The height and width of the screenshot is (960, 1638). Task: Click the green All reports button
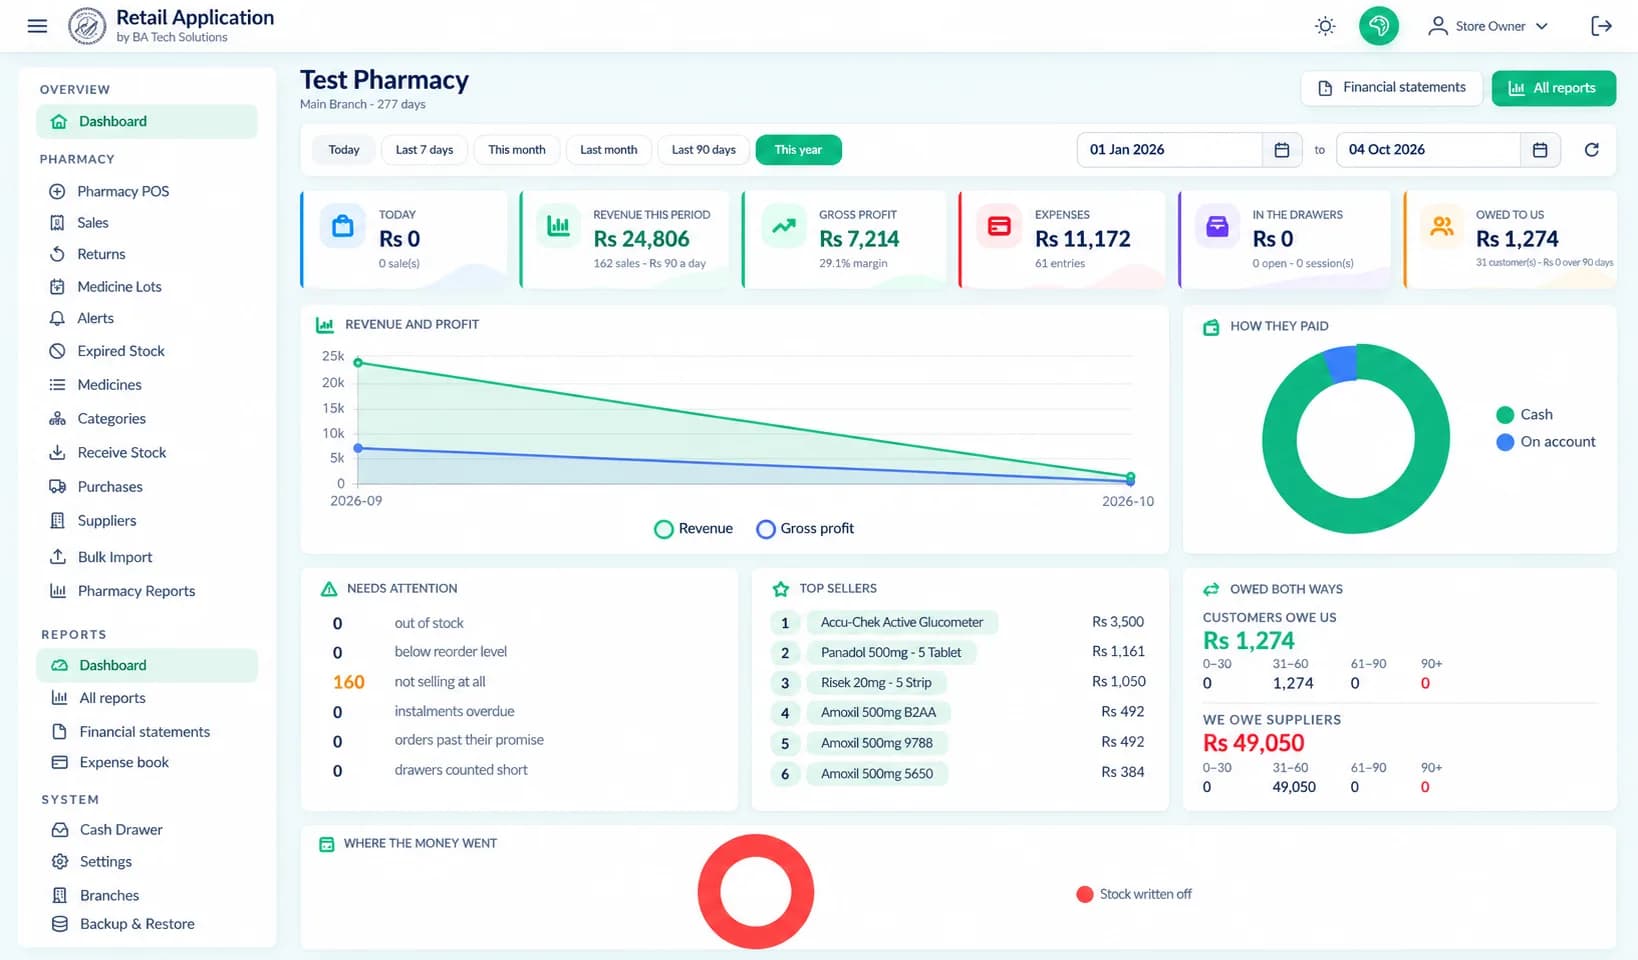(x=1553, y=88)
